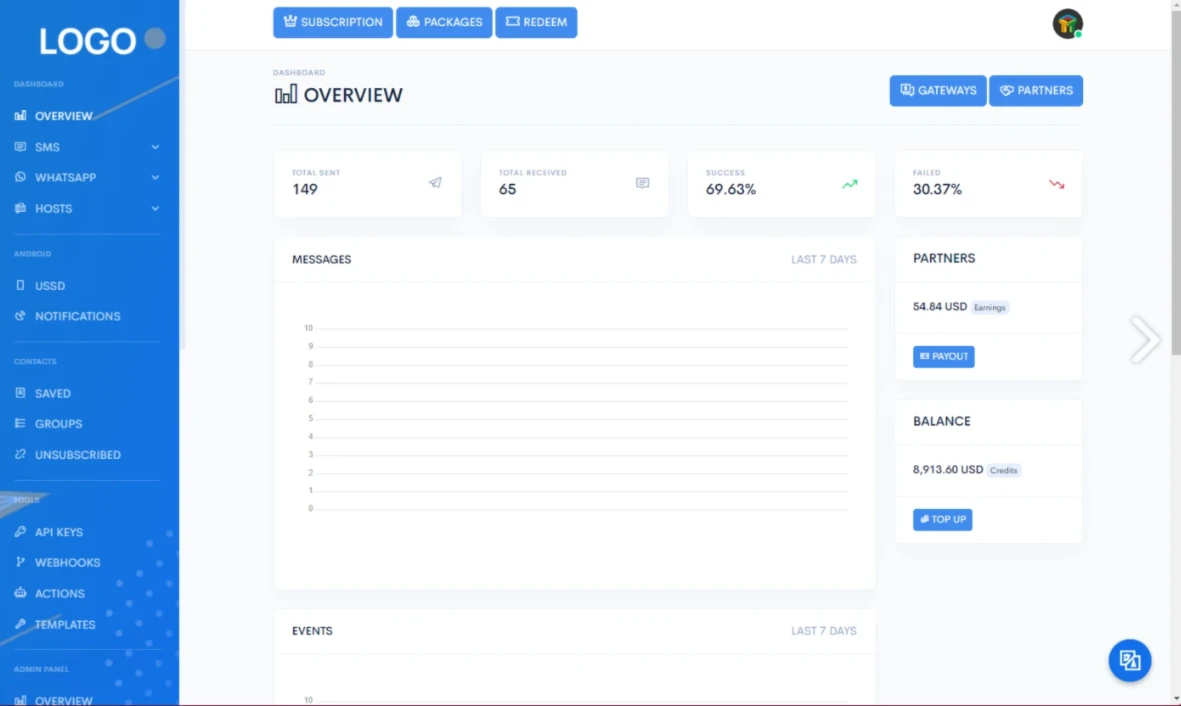Click the Unsubscribed link icon
This screenshot has height=706, width=1181.
point(20,454)
